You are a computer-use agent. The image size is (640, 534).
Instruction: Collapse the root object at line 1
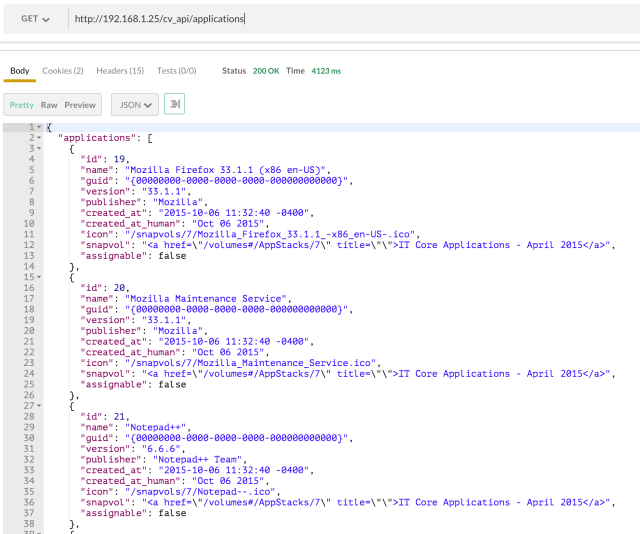pos(38,127)
